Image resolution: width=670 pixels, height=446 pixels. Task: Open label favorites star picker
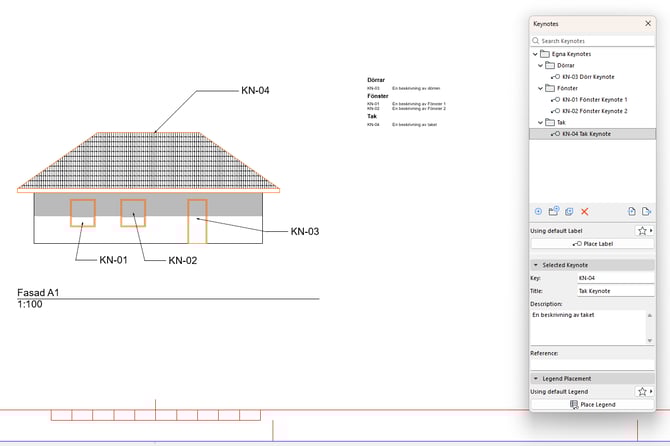point(643,230)
